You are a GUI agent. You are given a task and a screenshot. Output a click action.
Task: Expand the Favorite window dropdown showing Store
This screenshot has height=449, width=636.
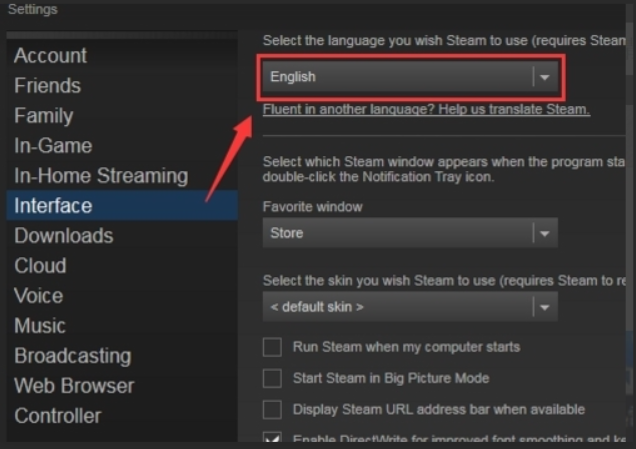(x=410, y=233)
